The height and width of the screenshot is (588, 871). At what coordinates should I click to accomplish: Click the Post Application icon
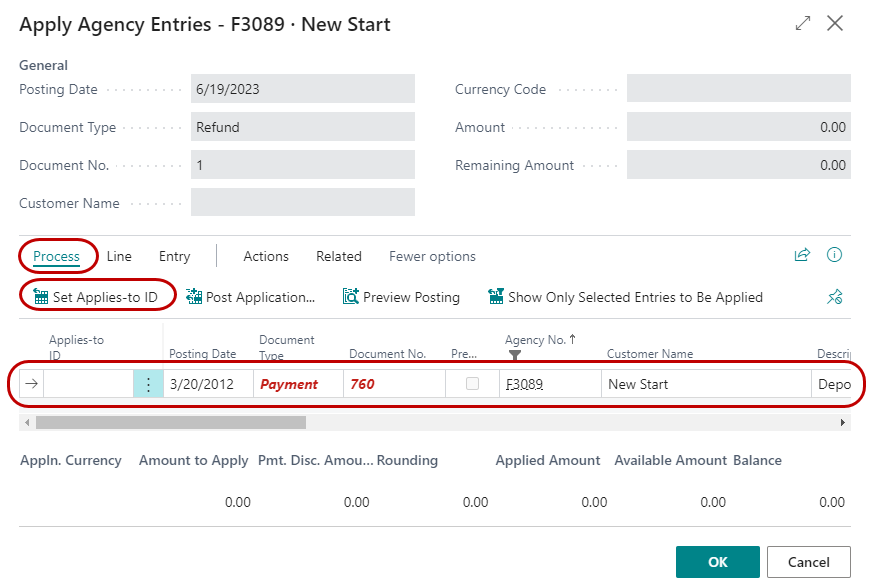[x=195, y=297]
